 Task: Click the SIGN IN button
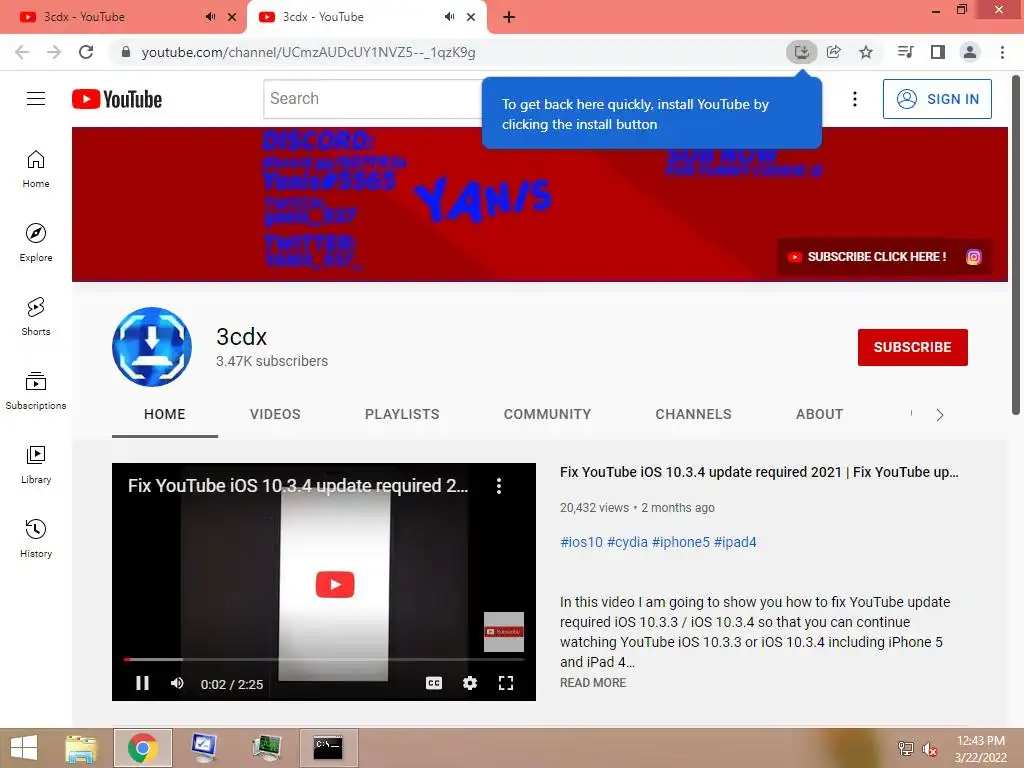(x=937, y=99)
